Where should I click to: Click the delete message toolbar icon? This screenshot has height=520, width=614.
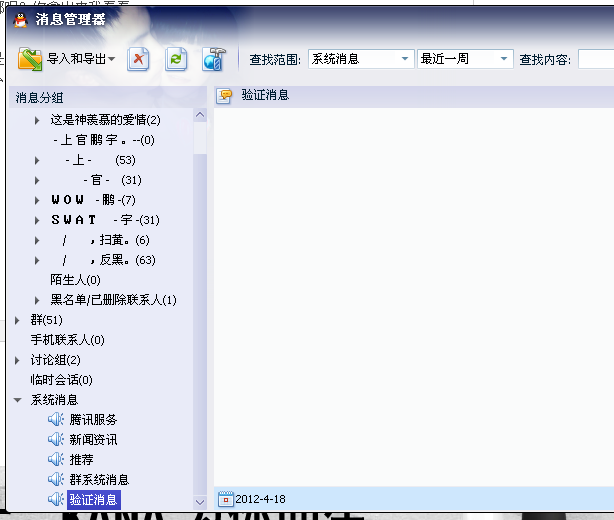[x=138, y=60]
